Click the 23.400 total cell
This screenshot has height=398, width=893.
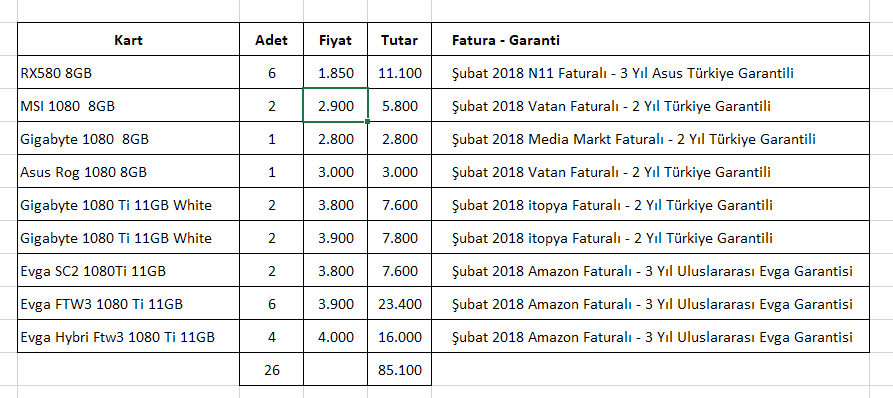click(x=399, y=303)
